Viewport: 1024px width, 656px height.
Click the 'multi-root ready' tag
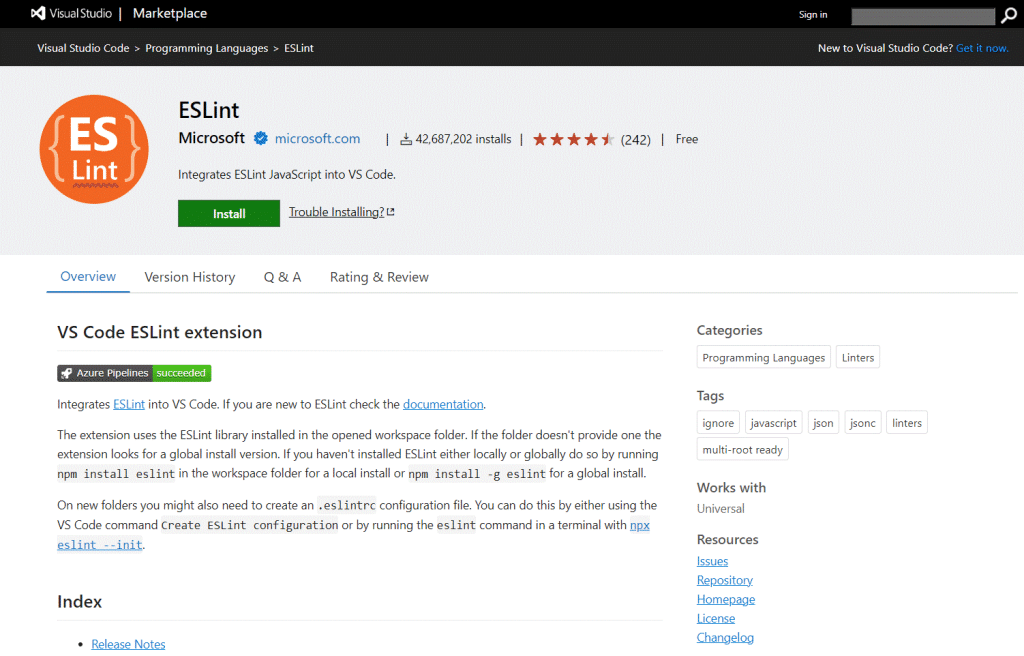pos(742,450)
